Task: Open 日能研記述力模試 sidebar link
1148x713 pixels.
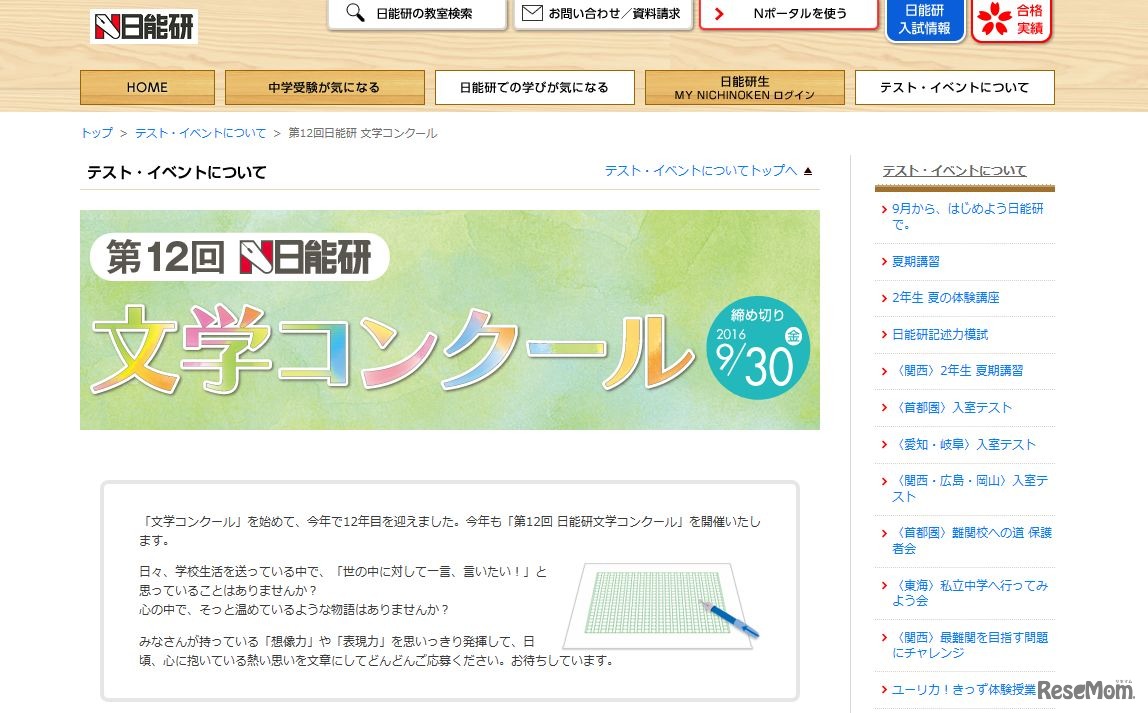Action: point(939,334)
